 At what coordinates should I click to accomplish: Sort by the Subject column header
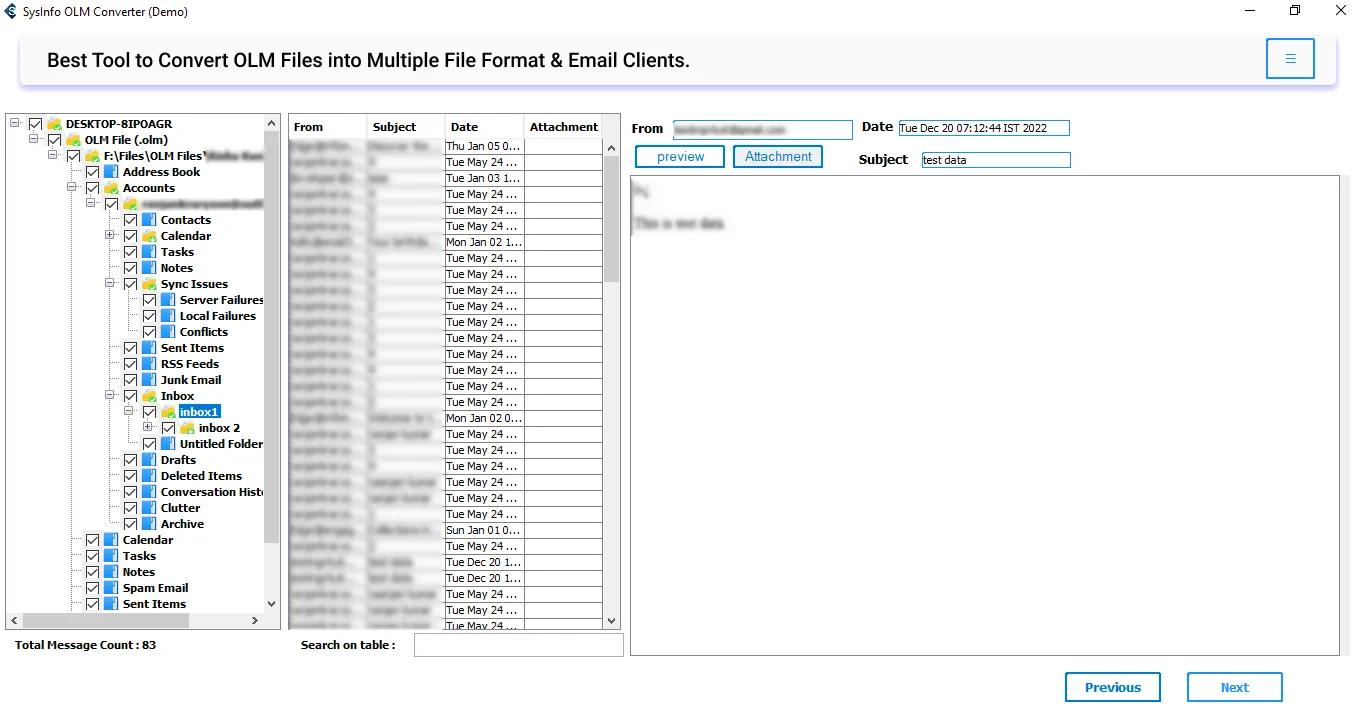(406, 127)
